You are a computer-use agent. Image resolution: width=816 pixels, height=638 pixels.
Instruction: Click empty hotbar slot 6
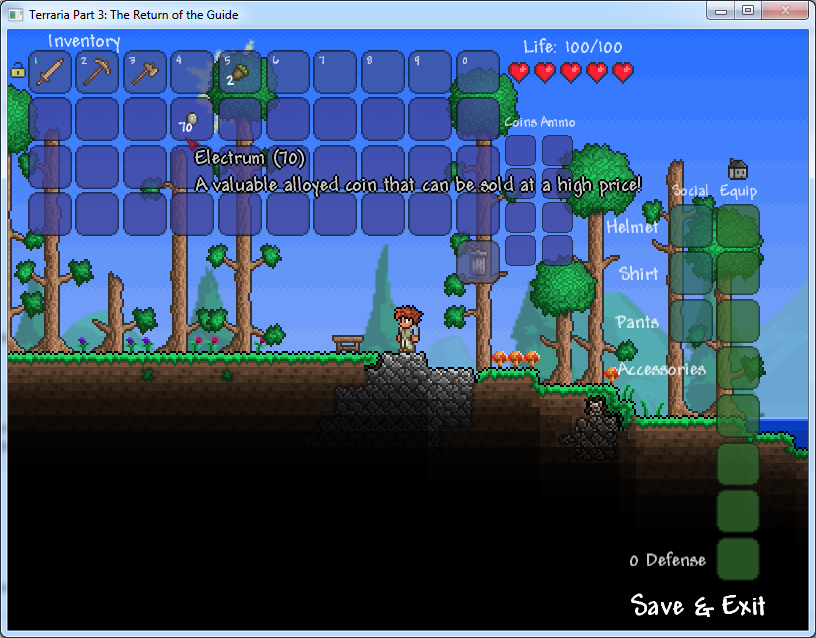pos(288,72)
